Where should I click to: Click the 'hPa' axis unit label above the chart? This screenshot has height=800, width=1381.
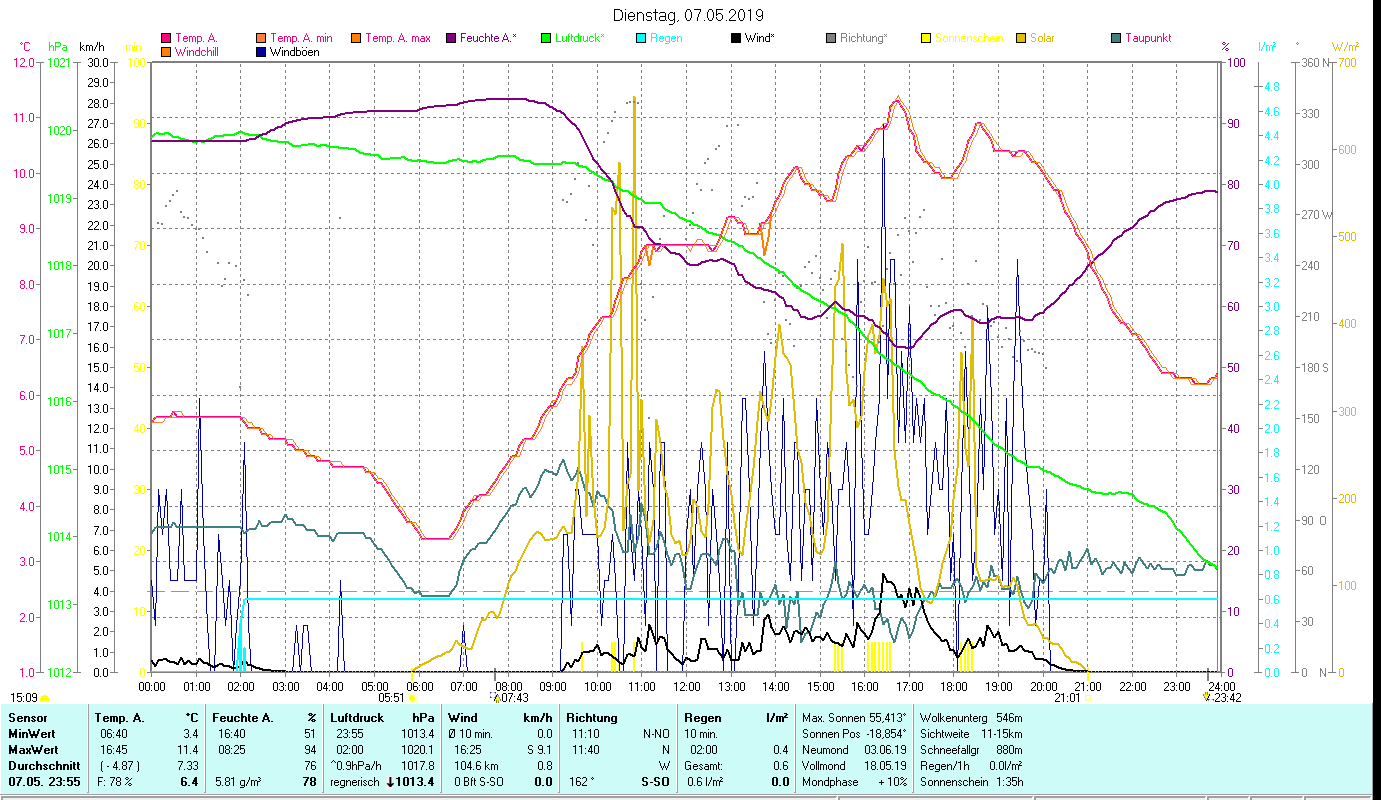(58, 47)
